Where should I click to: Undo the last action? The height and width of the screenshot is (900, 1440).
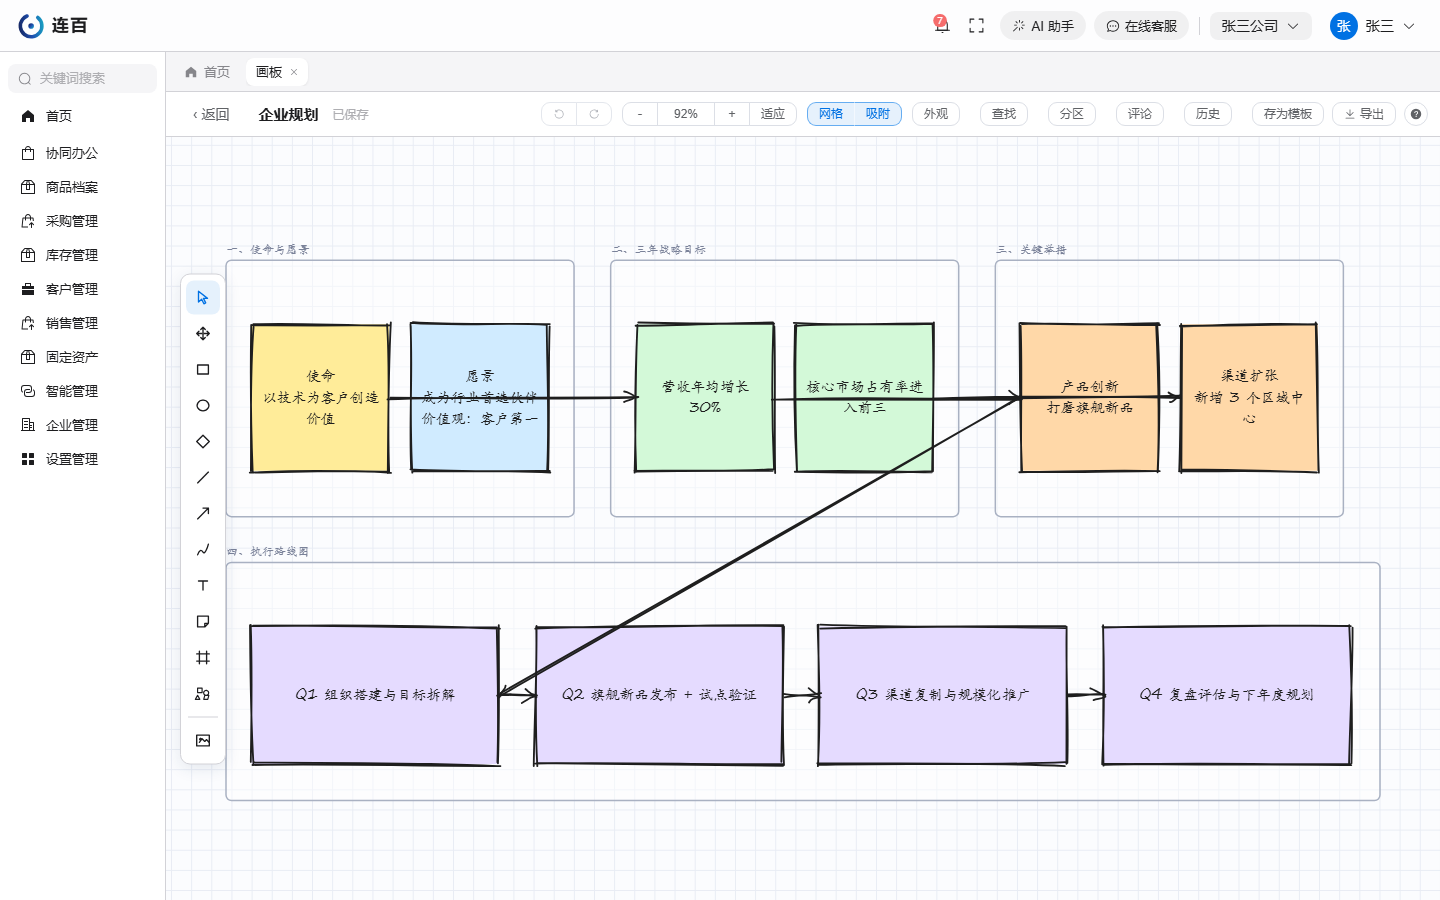pos(559,114)
